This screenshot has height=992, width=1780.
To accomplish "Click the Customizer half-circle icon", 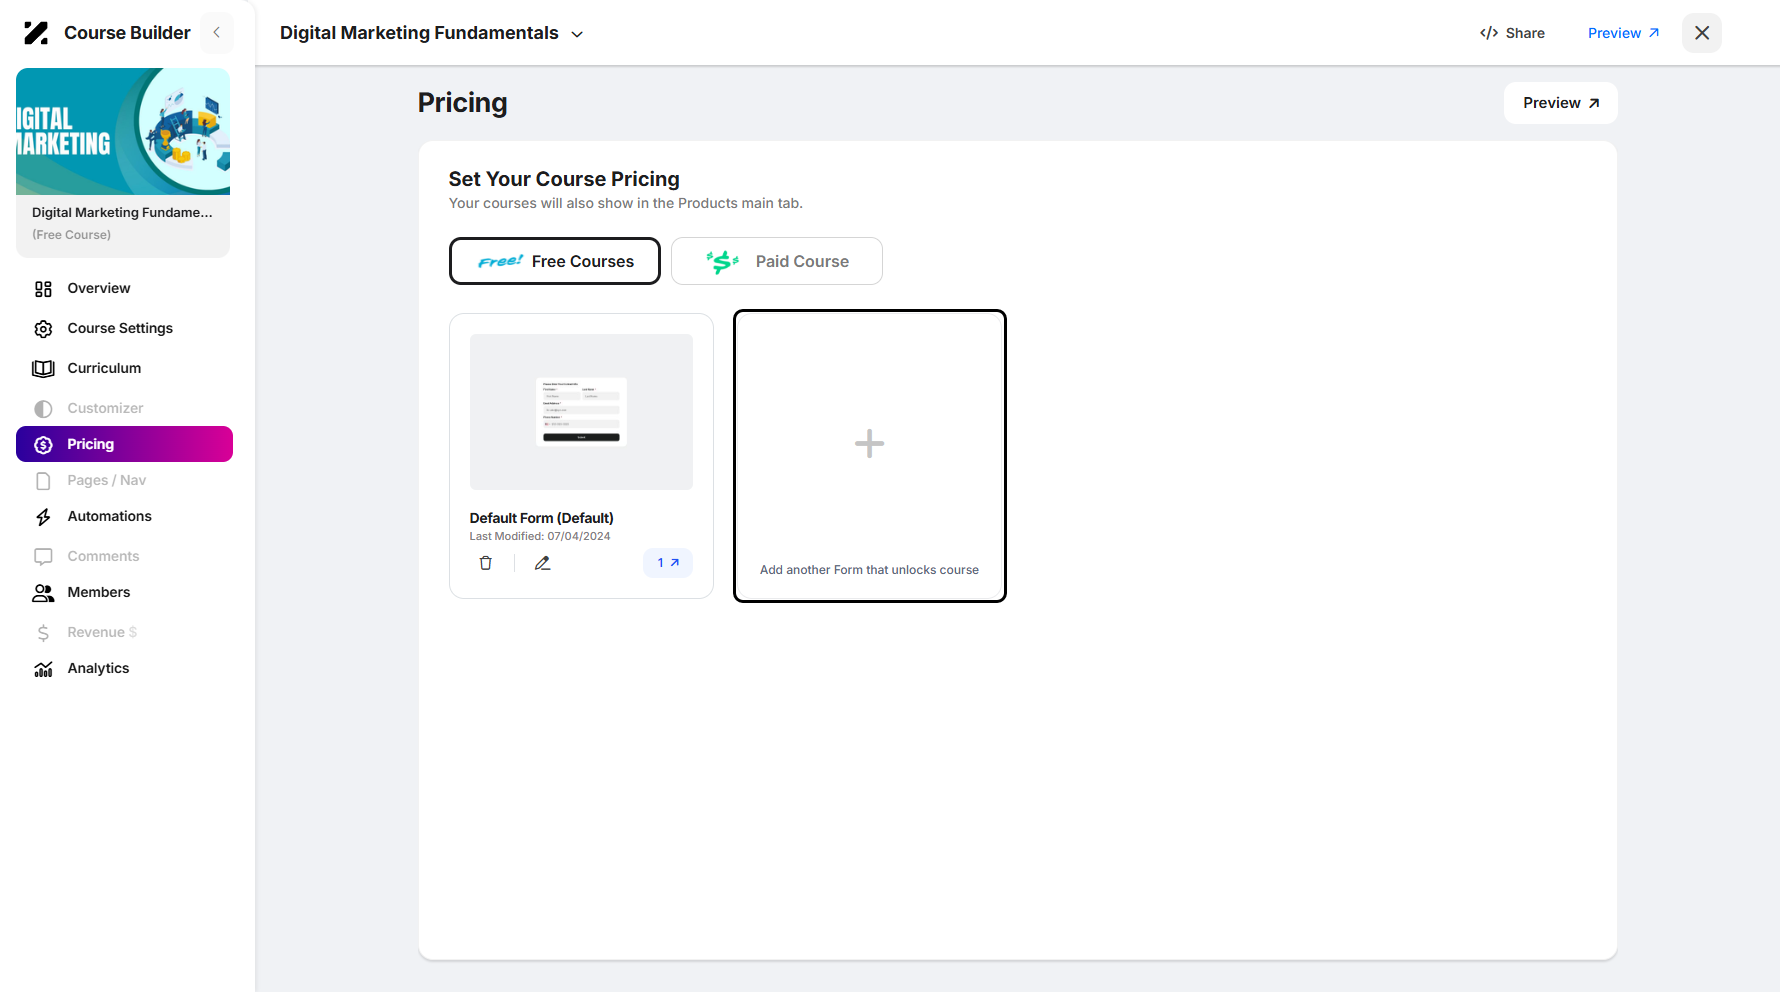I will (x=43, y=409).
